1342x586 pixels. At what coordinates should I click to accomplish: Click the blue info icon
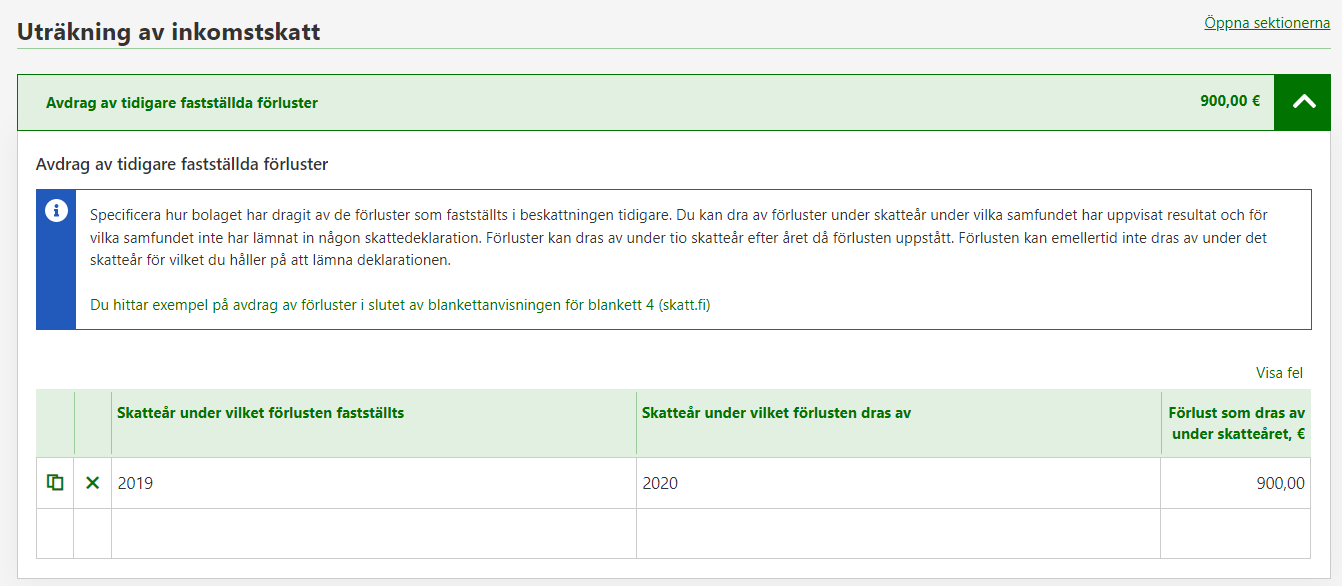[x=57, y=211]
